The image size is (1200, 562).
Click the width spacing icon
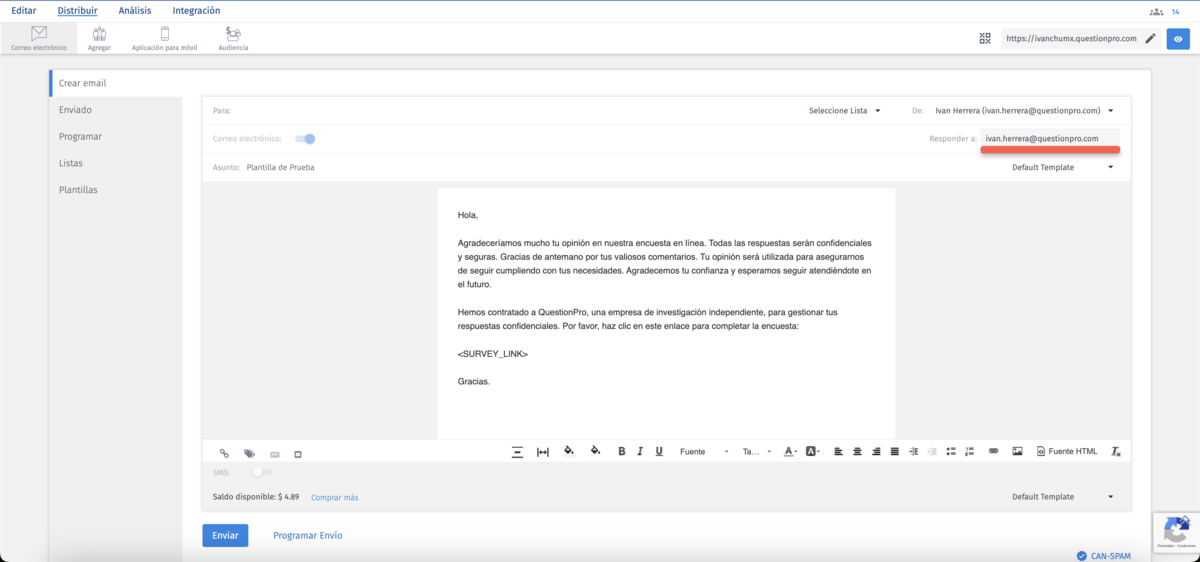click(x=543, y=452)
